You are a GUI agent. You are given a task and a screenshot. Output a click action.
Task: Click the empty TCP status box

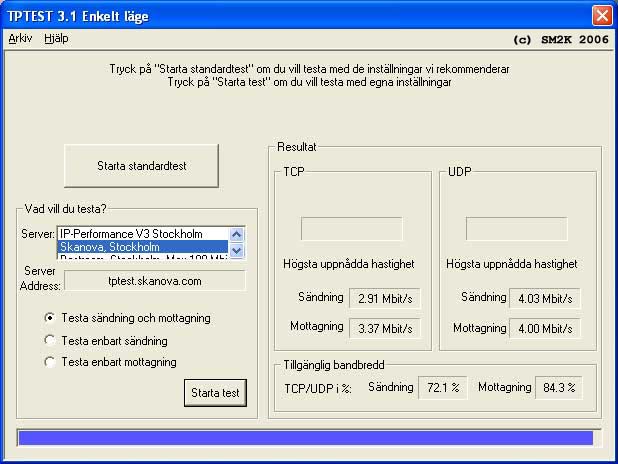point(352,228)
